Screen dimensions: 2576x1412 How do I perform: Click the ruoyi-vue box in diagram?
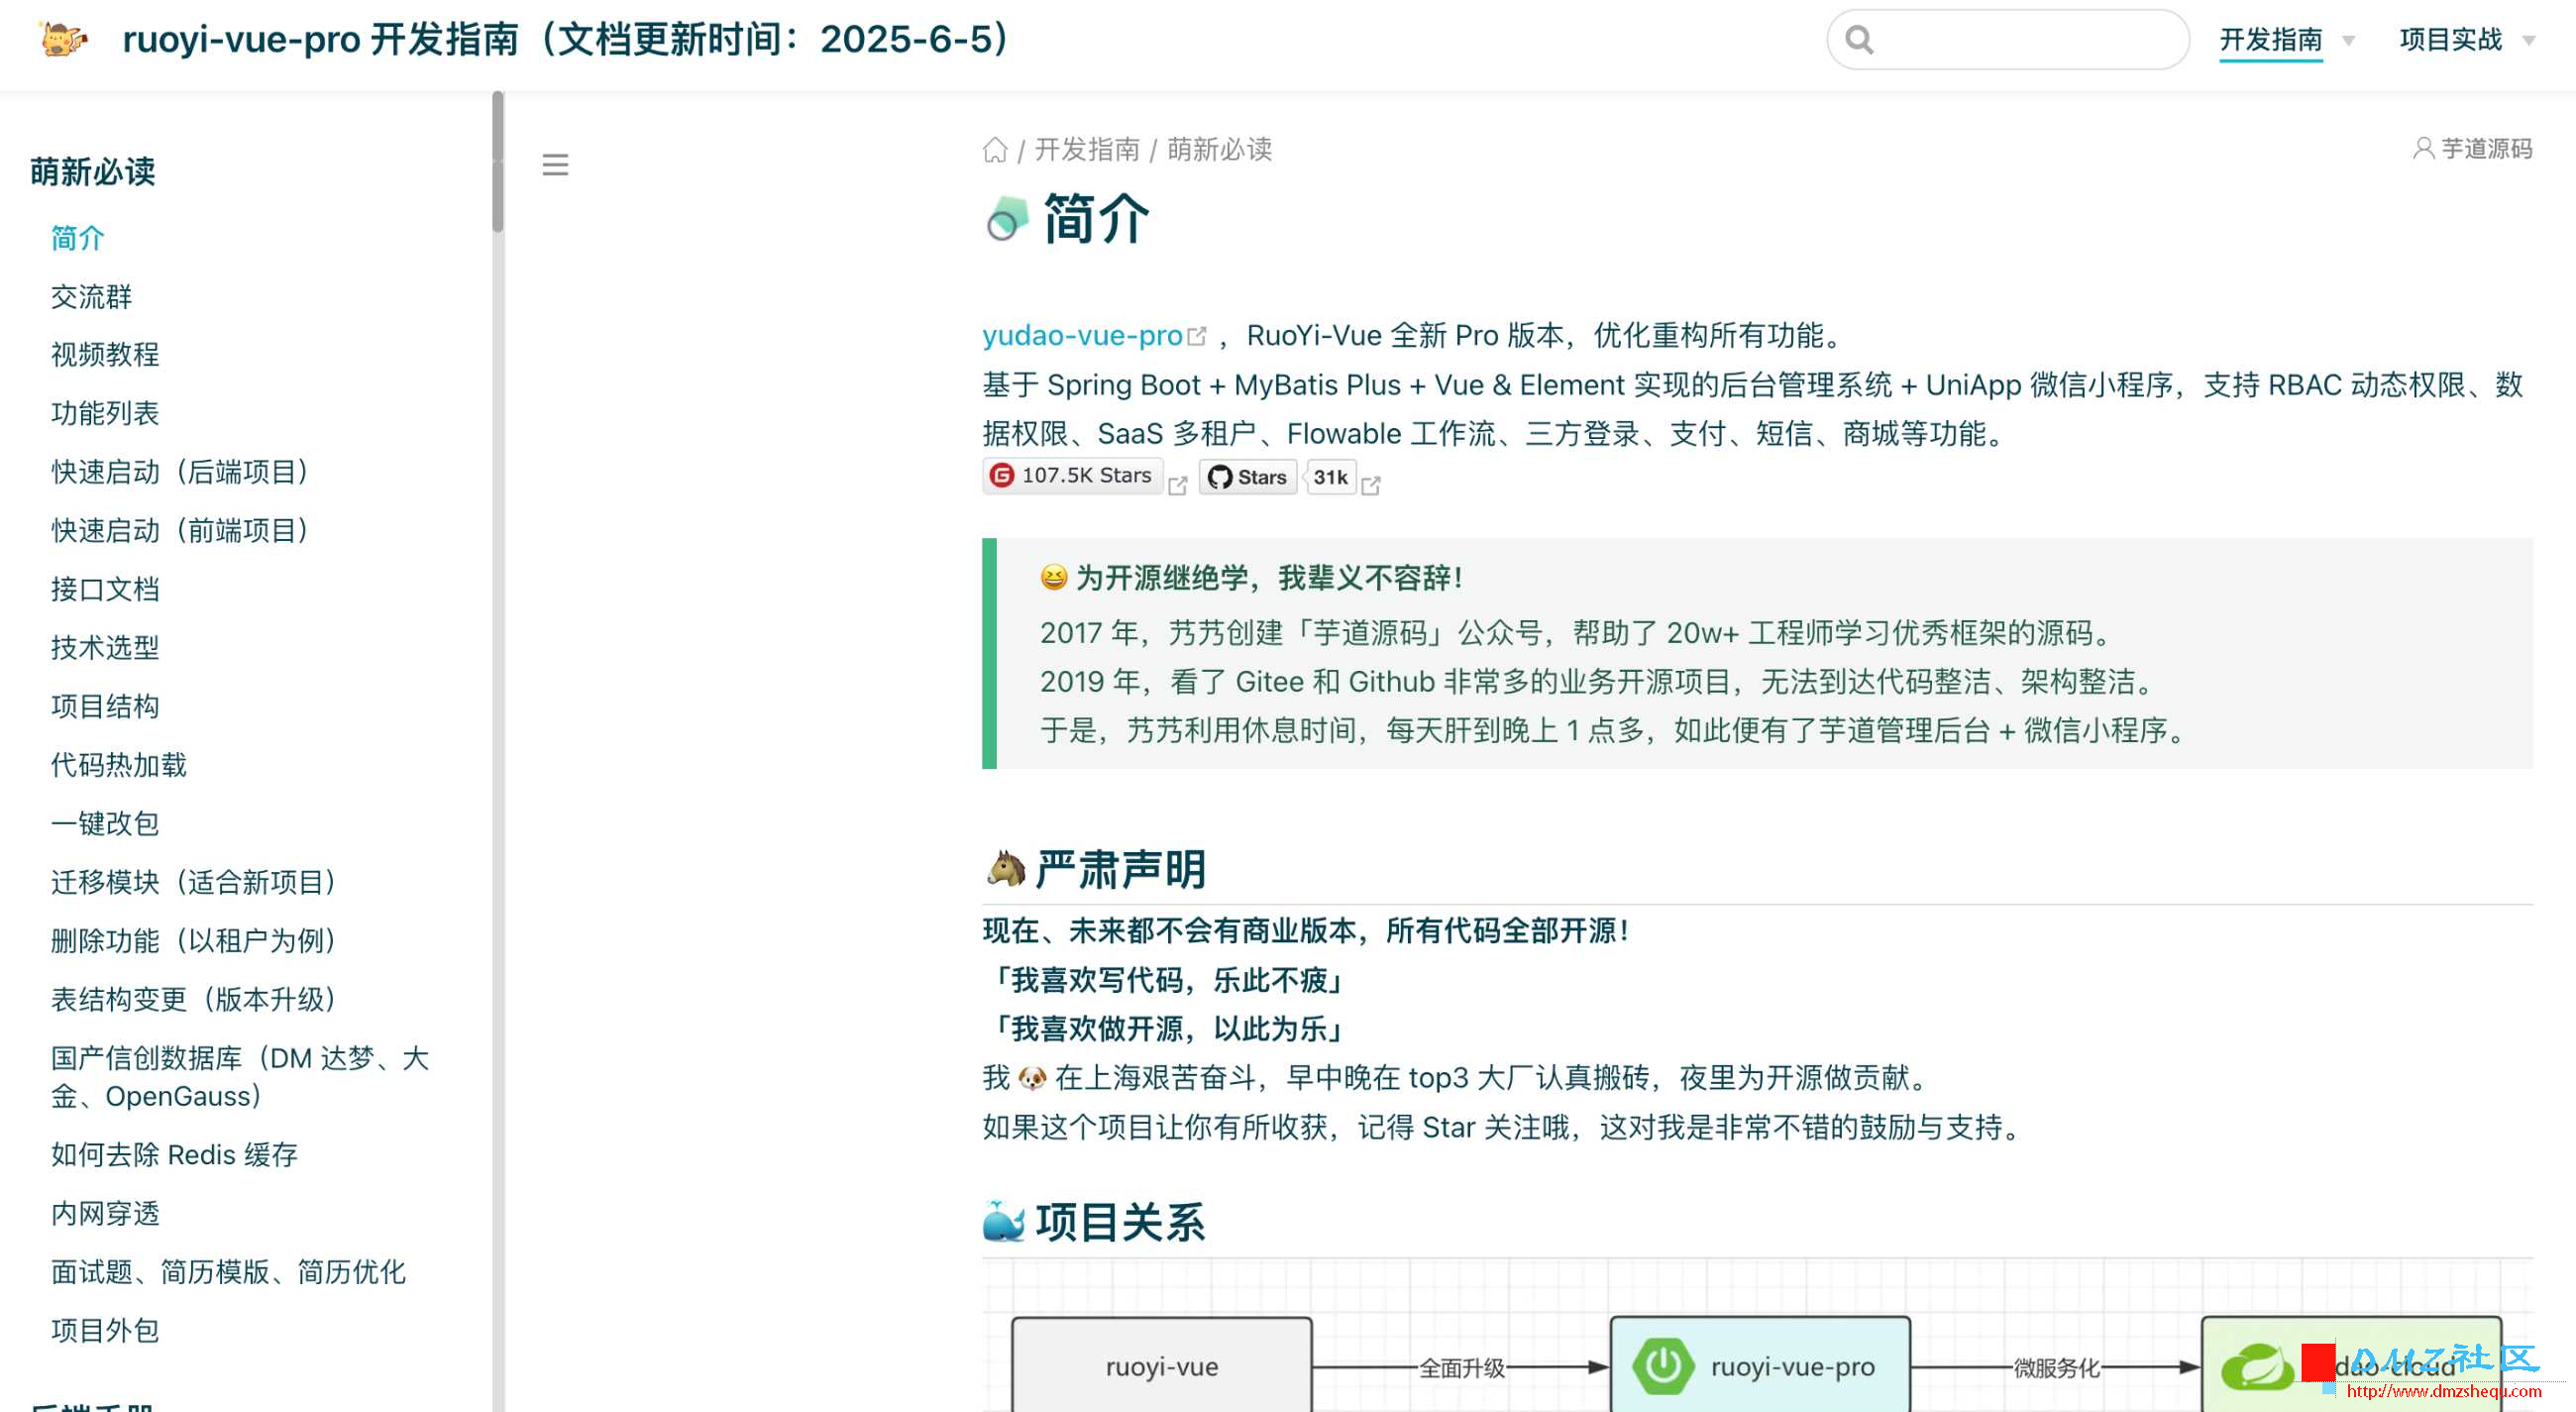(x=1161, y=1365)
